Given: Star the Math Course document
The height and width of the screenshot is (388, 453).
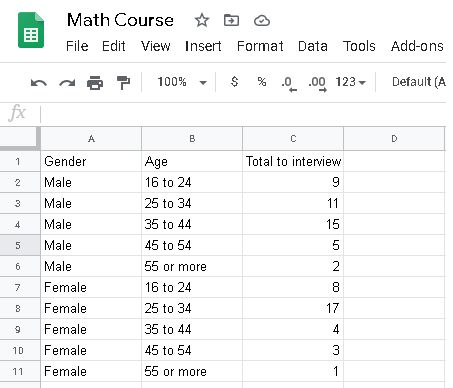Looking at the screenshot, I should pyautogui.click(x=202, y=20).
